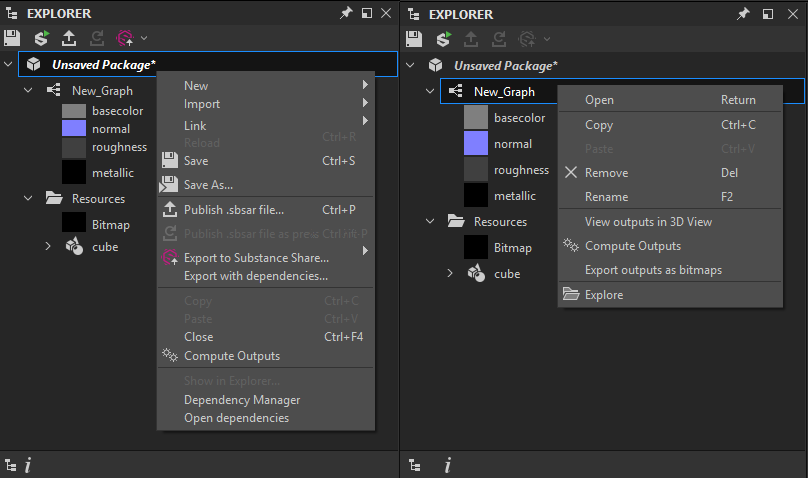Select the normal output swatch in right panel
808x478 pixels.
click(x=476, y=144)
